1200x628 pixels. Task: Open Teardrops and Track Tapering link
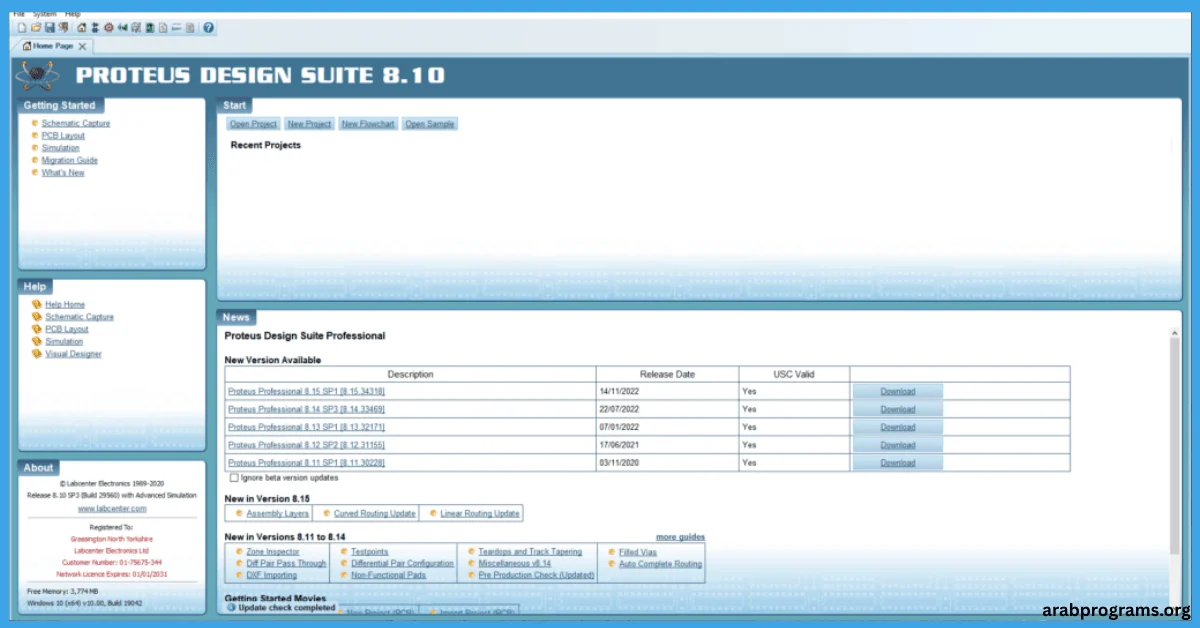[530, 551]
